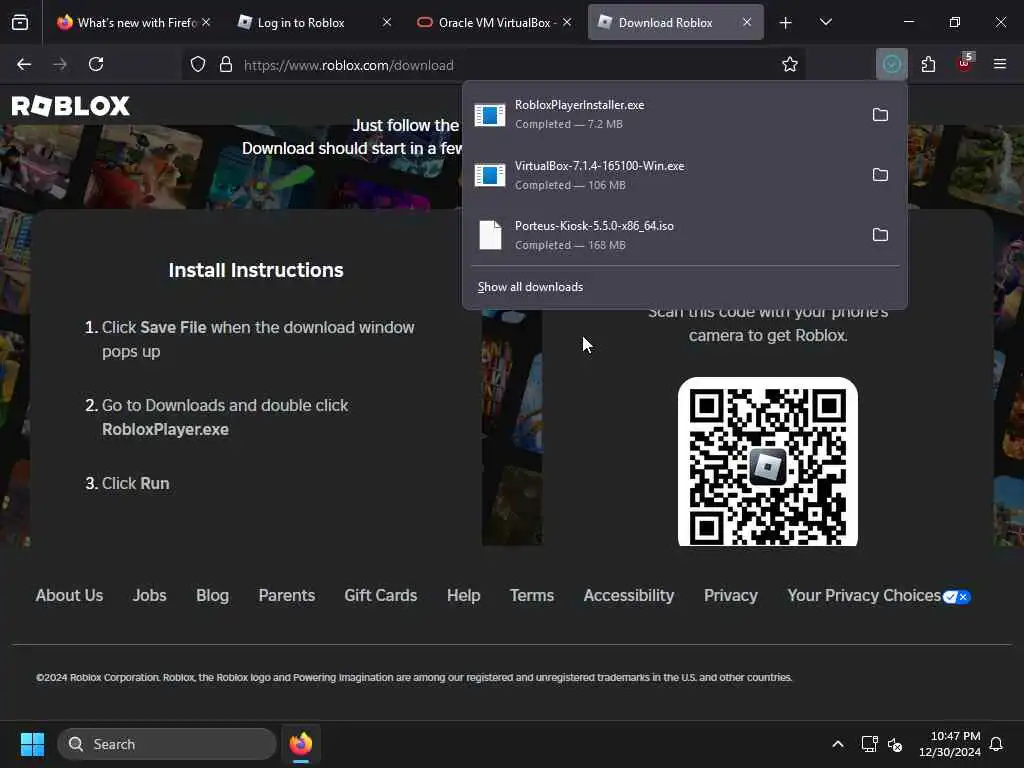Open the Accessibility footer link
Screen dimensions: 1024x768
[629, 596]
